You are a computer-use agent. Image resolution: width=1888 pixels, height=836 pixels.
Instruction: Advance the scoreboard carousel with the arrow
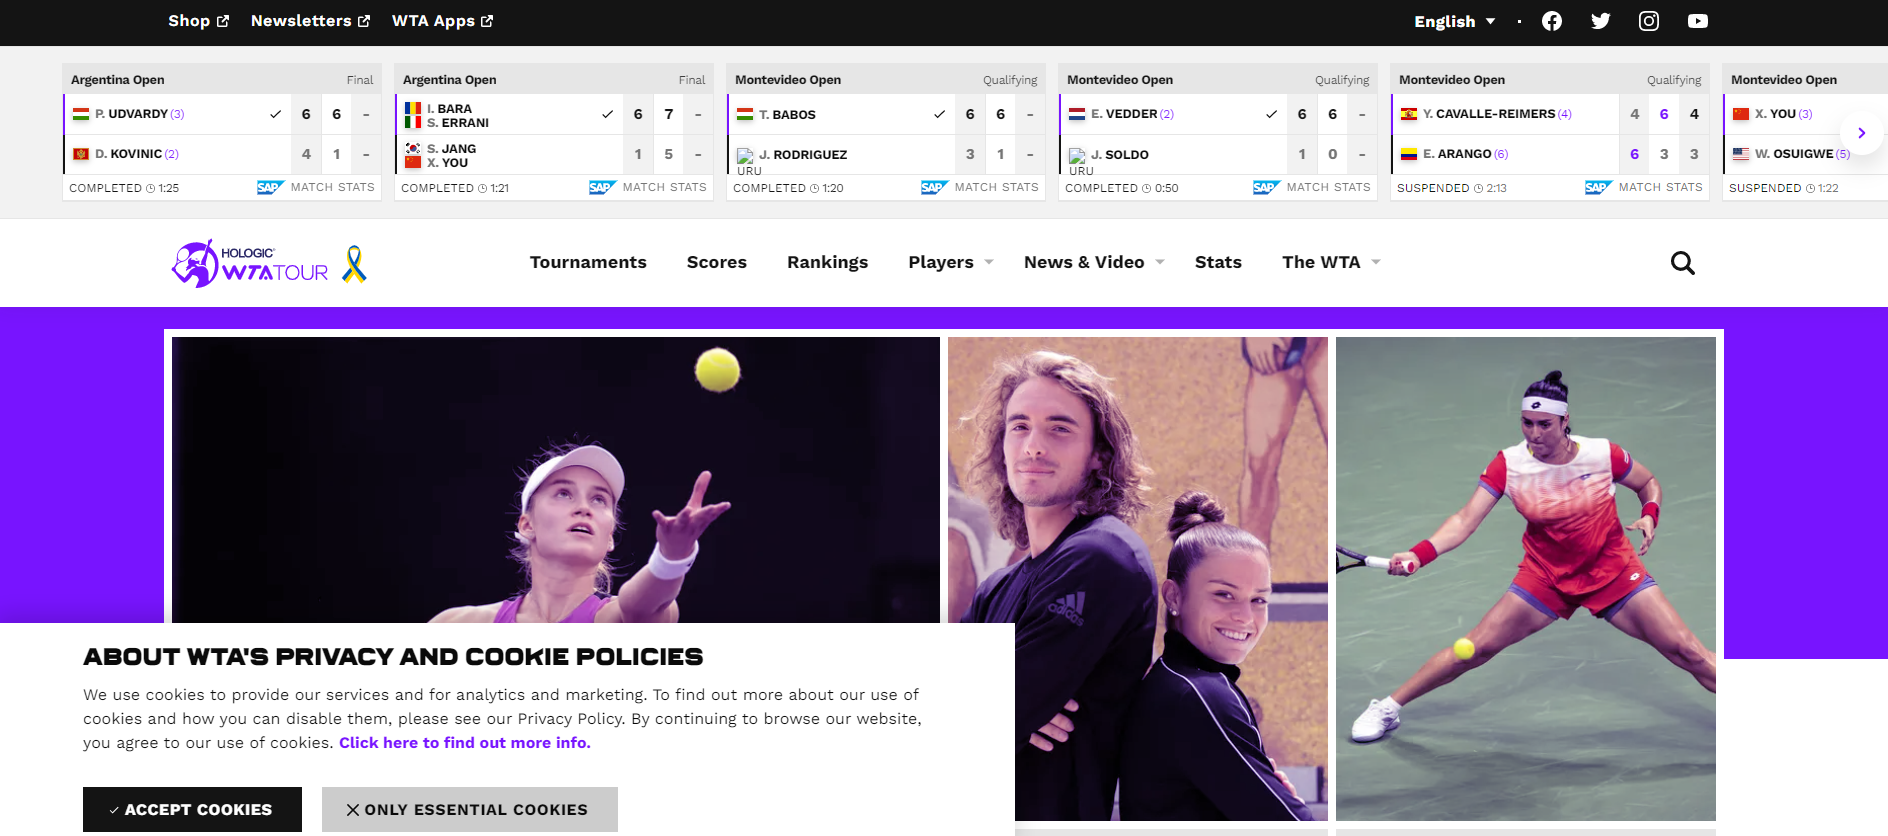coord(1861,133)
